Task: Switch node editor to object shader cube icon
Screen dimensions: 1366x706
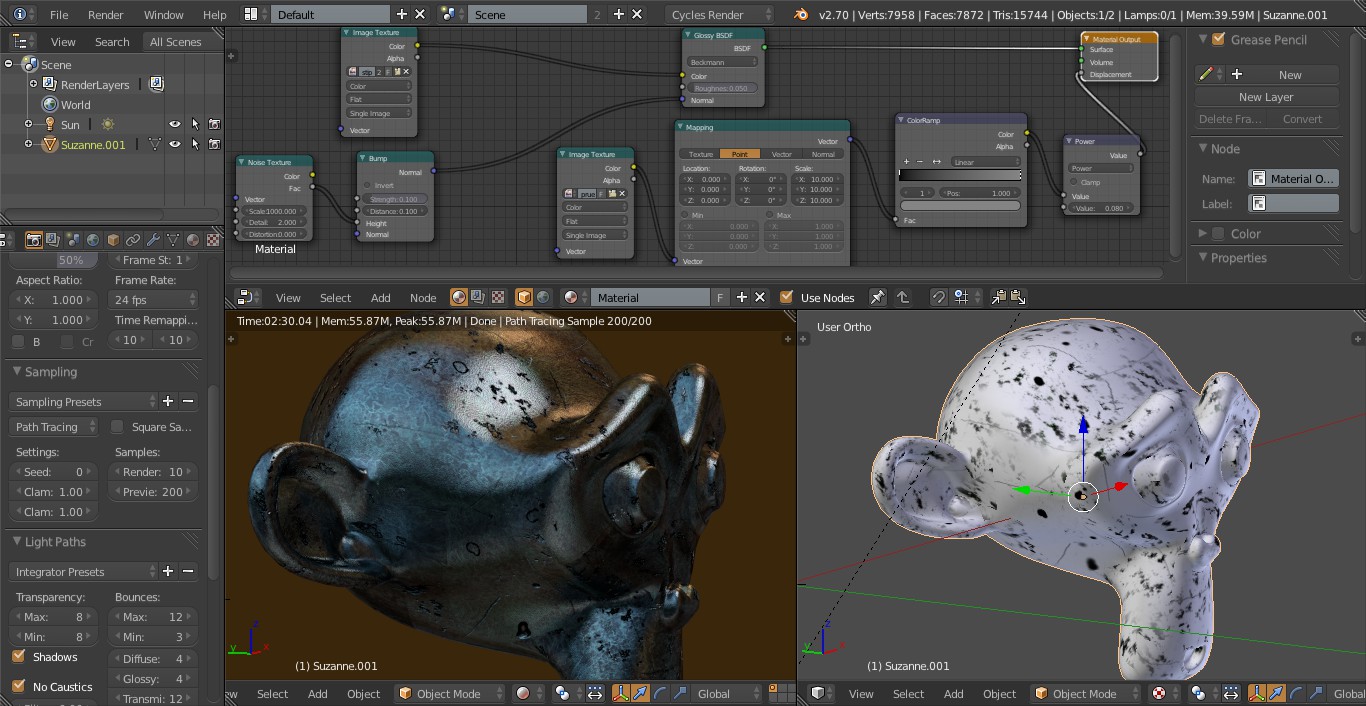Action: pyautogui.click(x=524, y=297)
